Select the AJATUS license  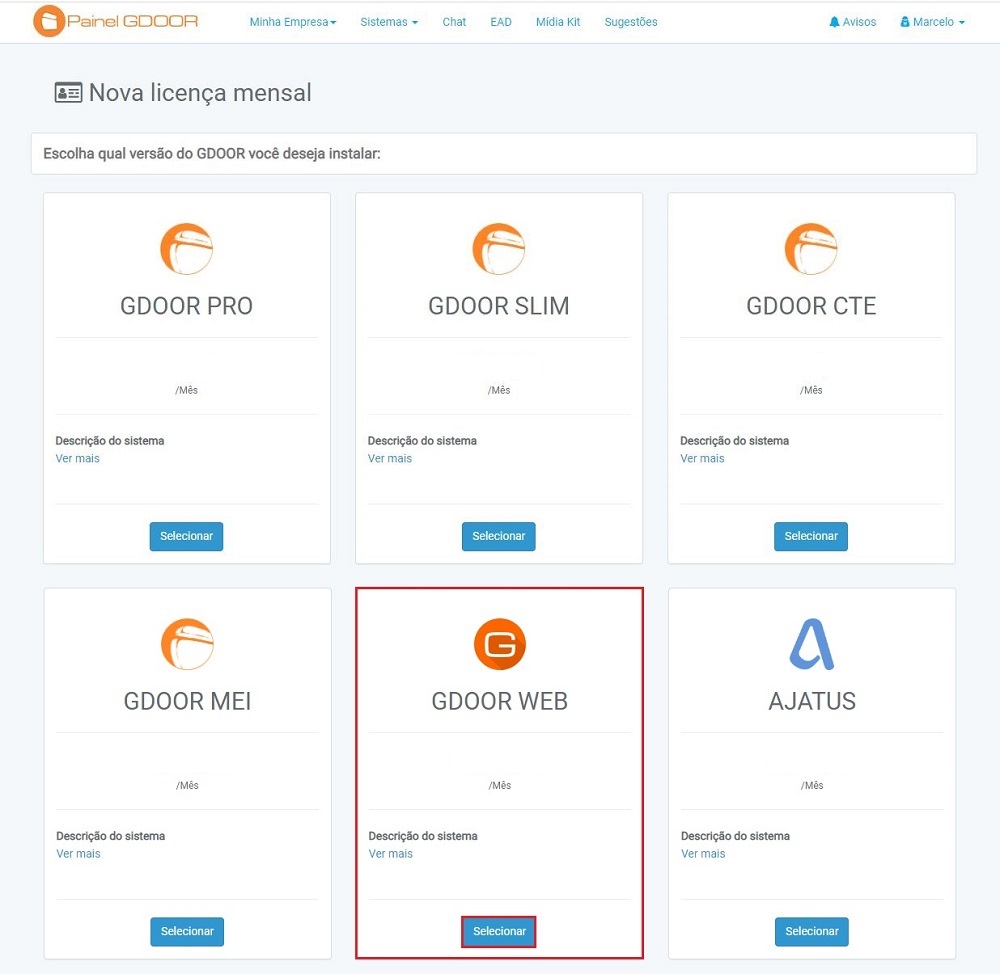coord(812,932)
